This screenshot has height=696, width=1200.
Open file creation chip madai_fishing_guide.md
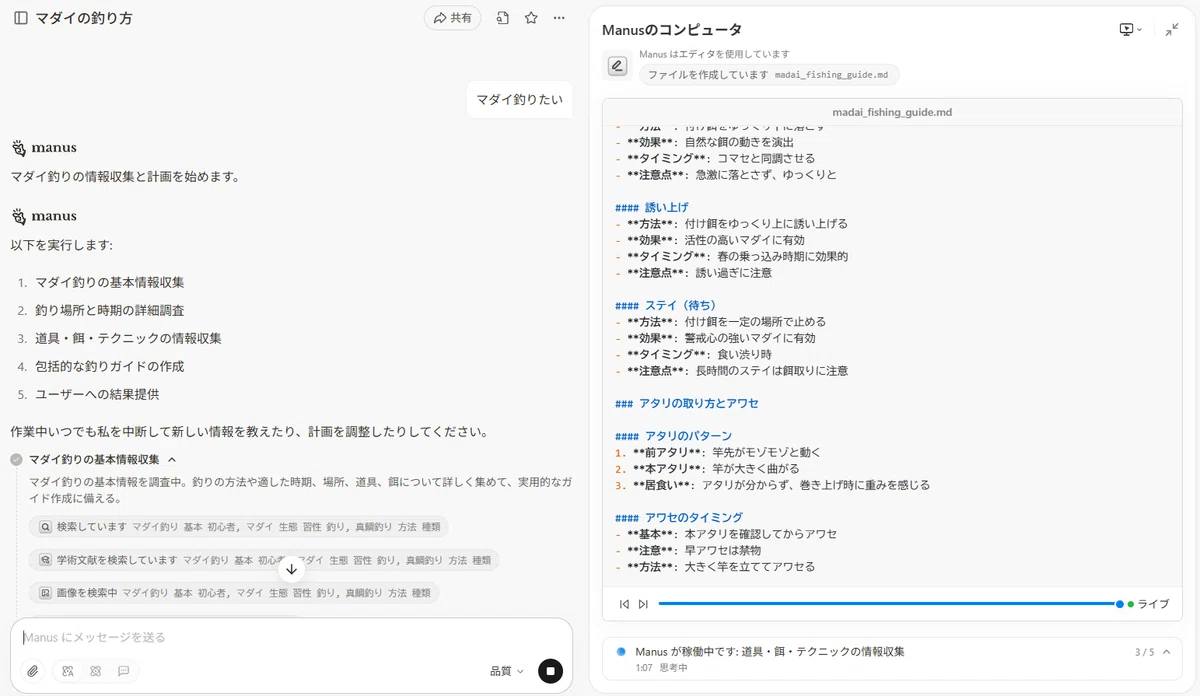tap(768, 75)
